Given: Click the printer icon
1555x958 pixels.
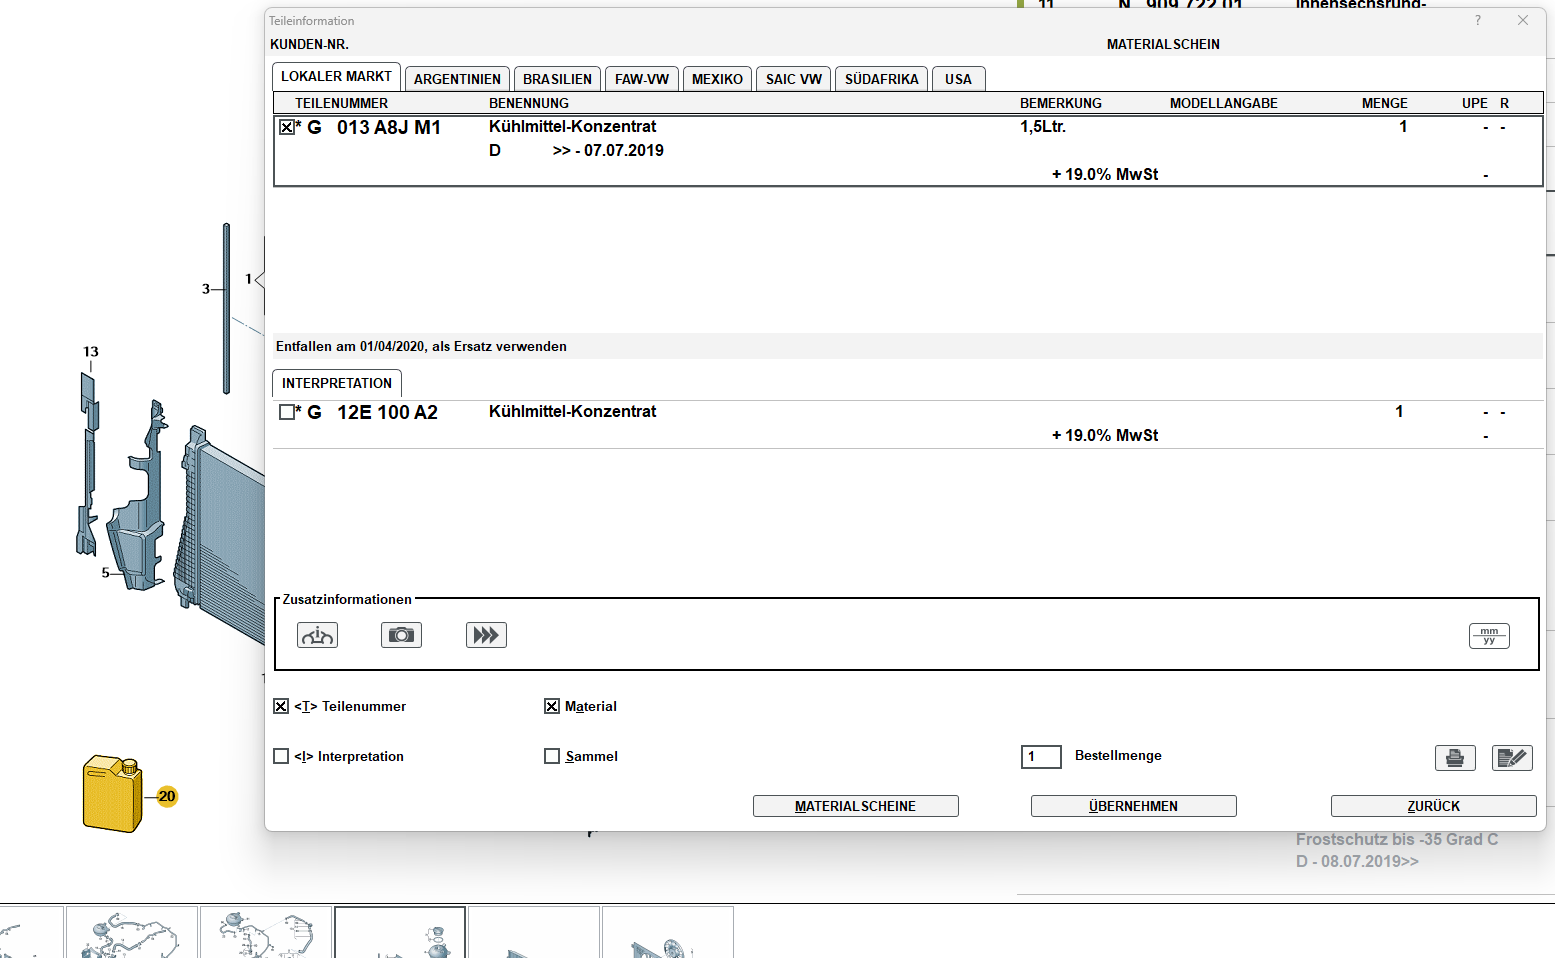Looking at the screenshot, I should [1454, 758].
